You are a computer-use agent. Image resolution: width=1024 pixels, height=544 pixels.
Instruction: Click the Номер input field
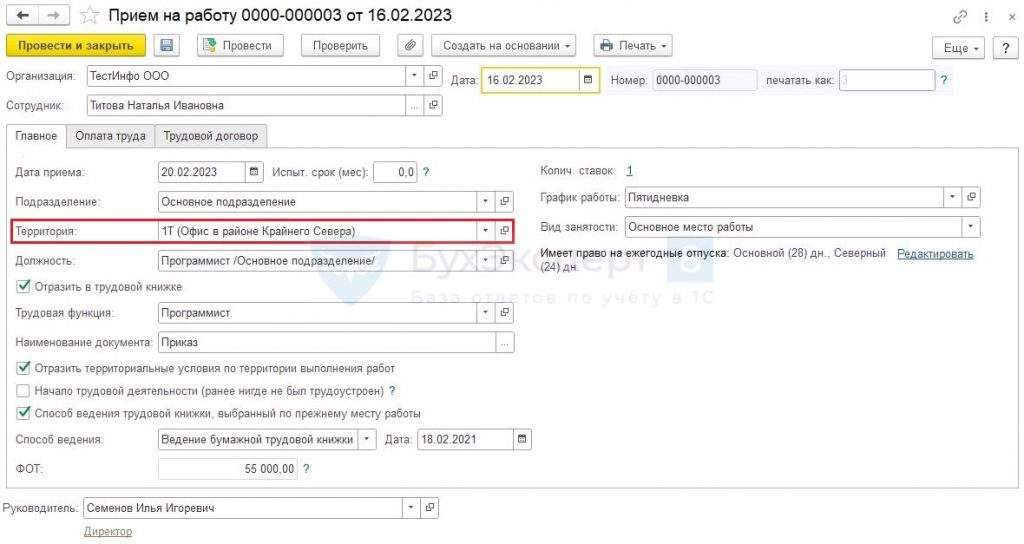(x=705, y=80)
